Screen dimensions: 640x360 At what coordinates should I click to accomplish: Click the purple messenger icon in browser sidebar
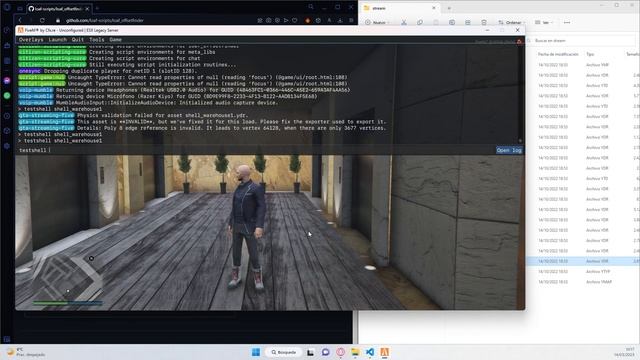coord(7,81)
